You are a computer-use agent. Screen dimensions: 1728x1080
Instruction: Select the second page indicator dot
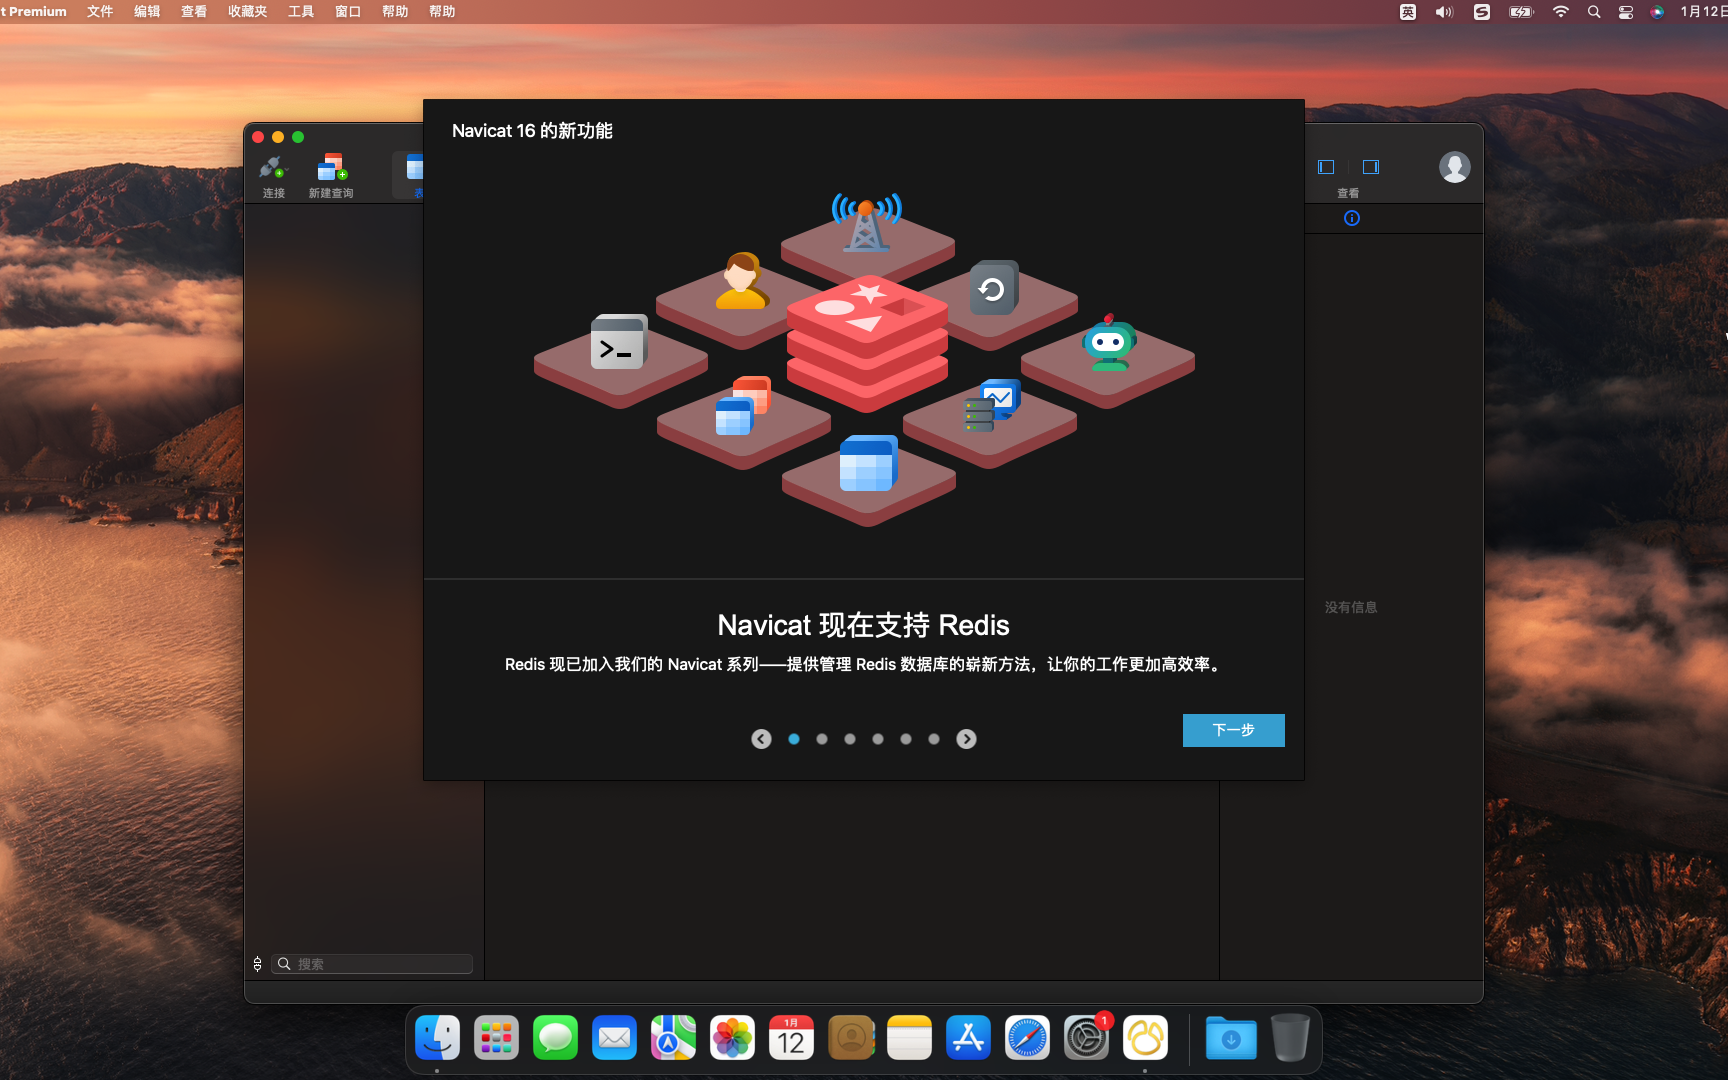[x=822, y=739]
